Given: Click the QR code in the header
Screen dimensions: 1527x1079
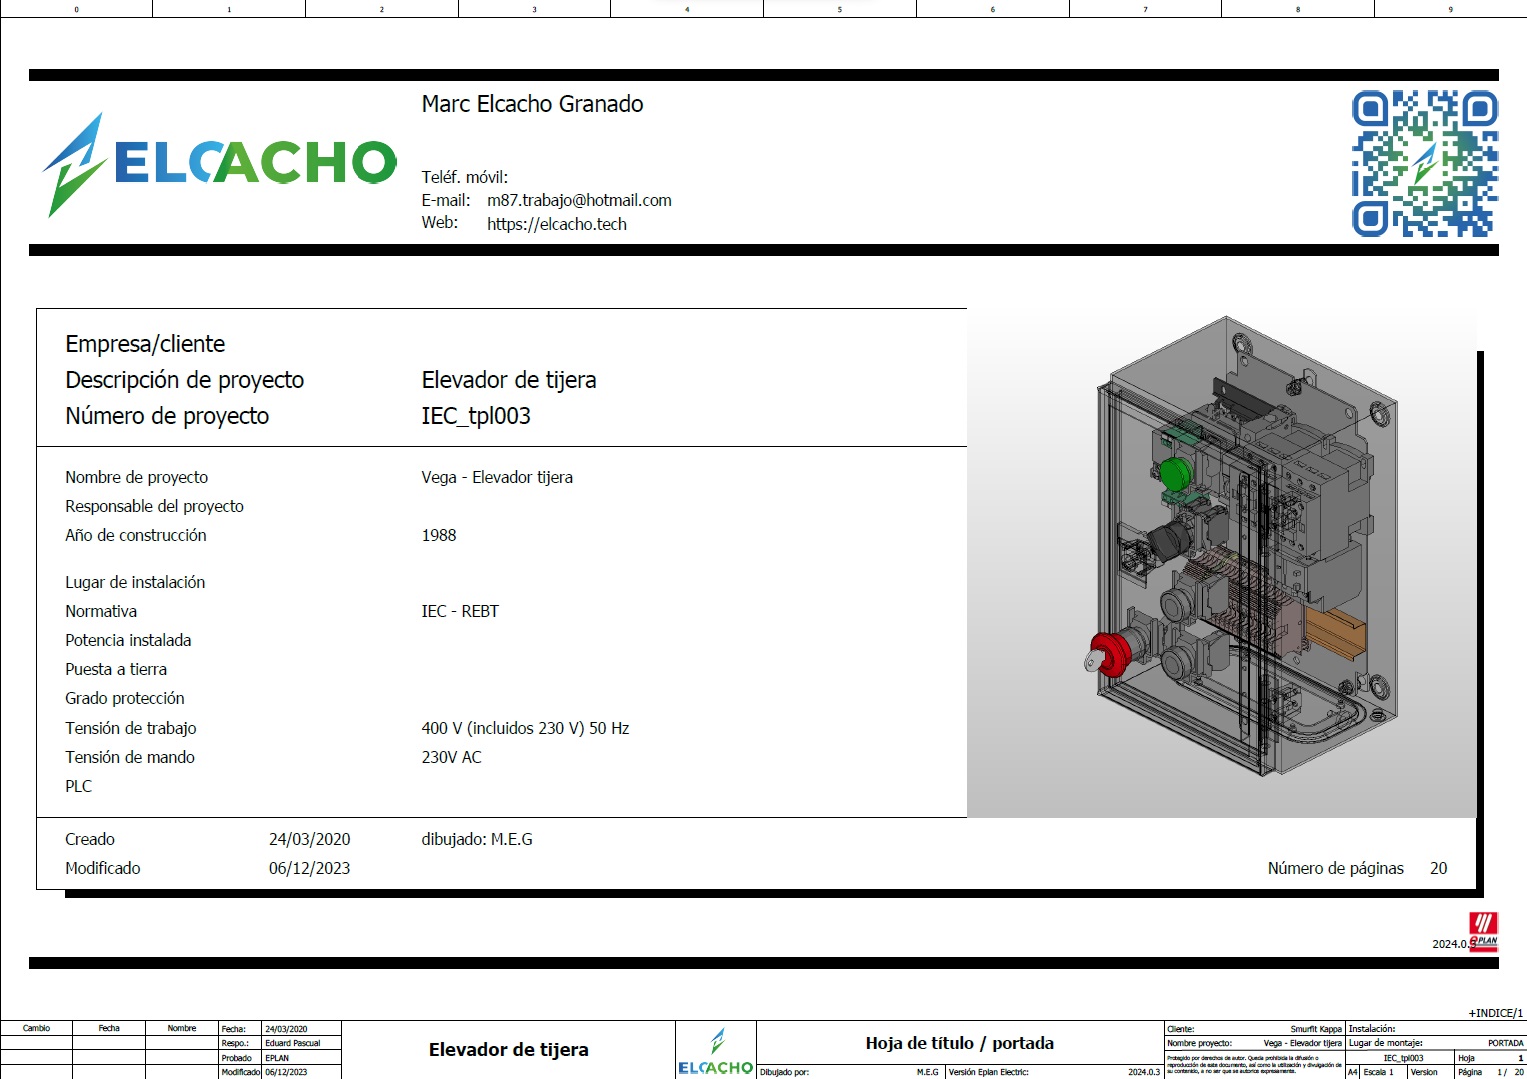Looking at the screenshot, I should pos(1424,163).
